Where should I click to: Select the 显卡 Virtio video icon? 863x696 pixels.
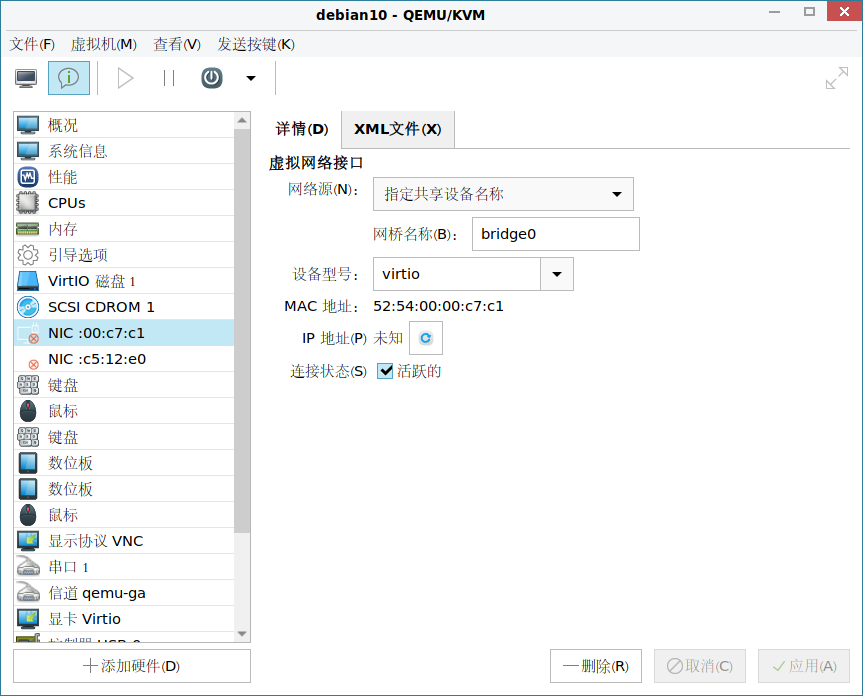pyautogui.click(x=28, y=619)
